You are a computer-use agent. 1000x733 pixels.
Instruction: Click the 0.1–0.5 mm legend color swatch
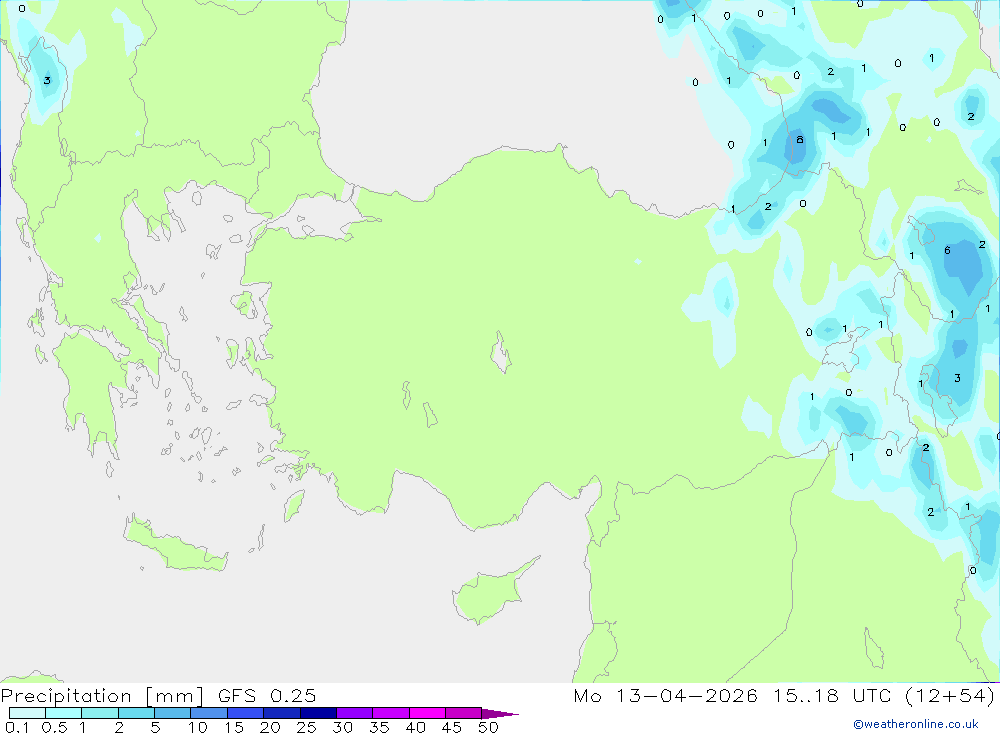coord(27,713)
